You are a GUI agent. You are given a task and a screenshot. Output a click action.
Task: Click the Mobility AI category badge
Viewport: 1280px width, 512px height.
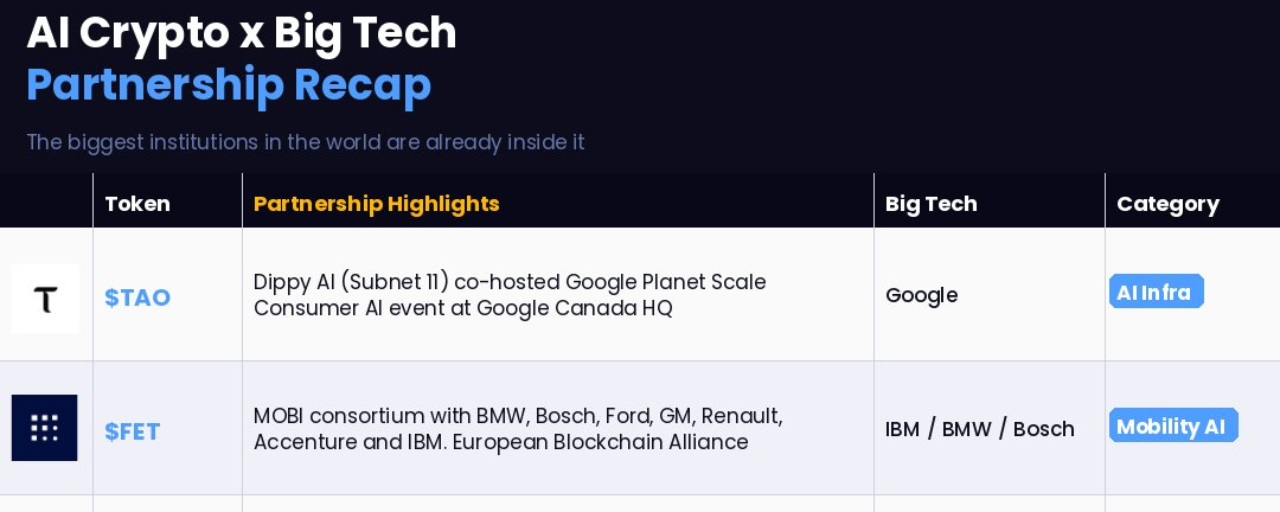click(x=1172, y=426)
